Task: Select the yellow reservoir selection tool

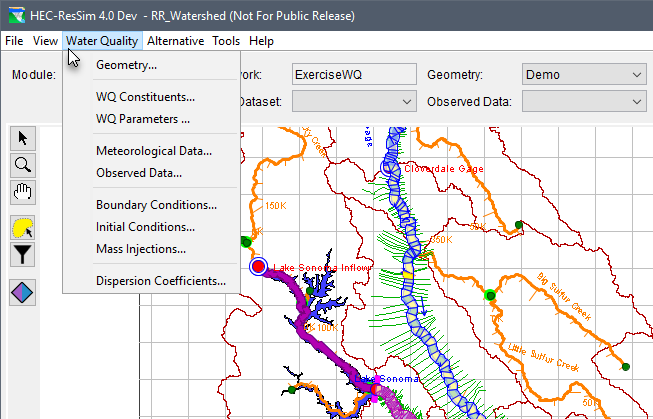Action: 23,227
